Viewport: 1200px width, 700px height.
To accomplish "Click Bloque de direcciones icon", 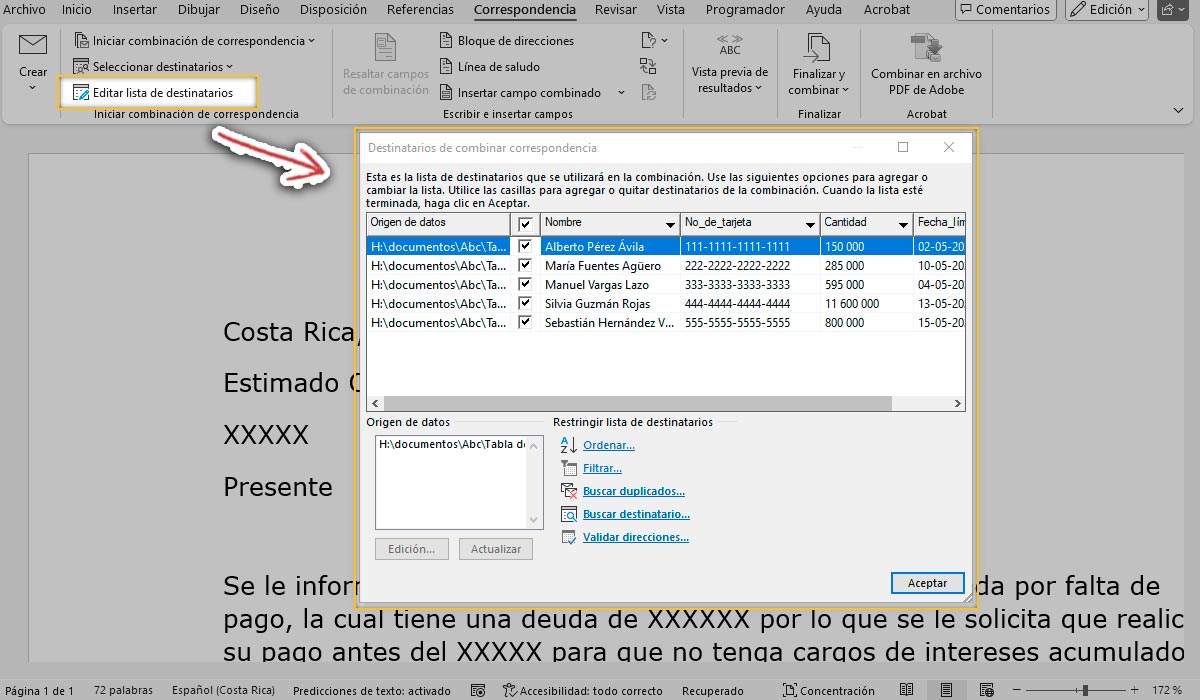I will [447, 41].
